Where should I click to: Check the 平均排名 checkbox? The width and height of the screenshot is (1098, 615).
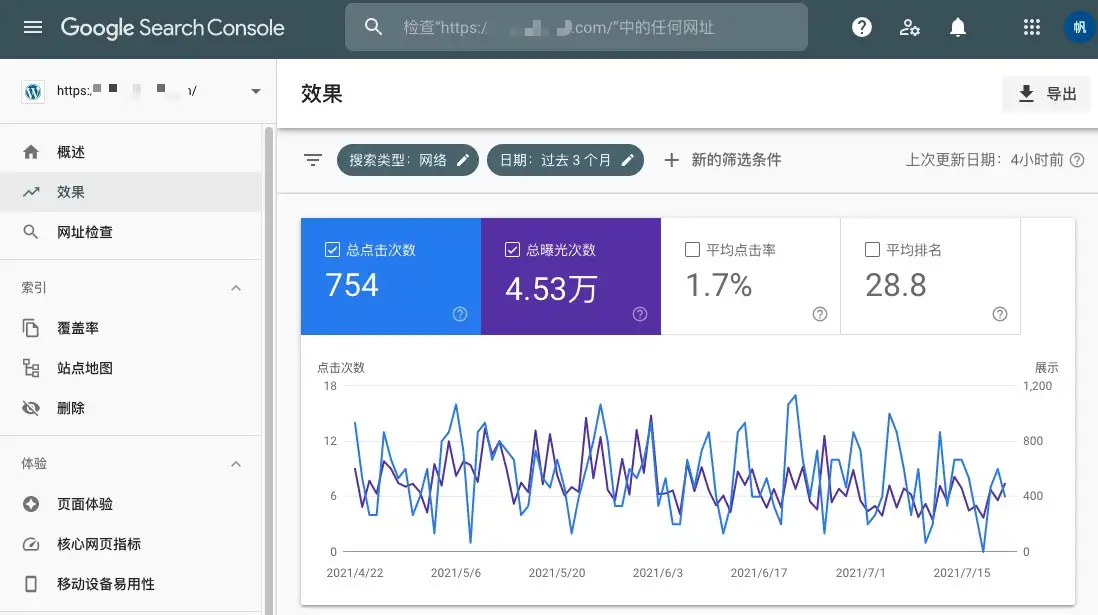tap(873, 249)
